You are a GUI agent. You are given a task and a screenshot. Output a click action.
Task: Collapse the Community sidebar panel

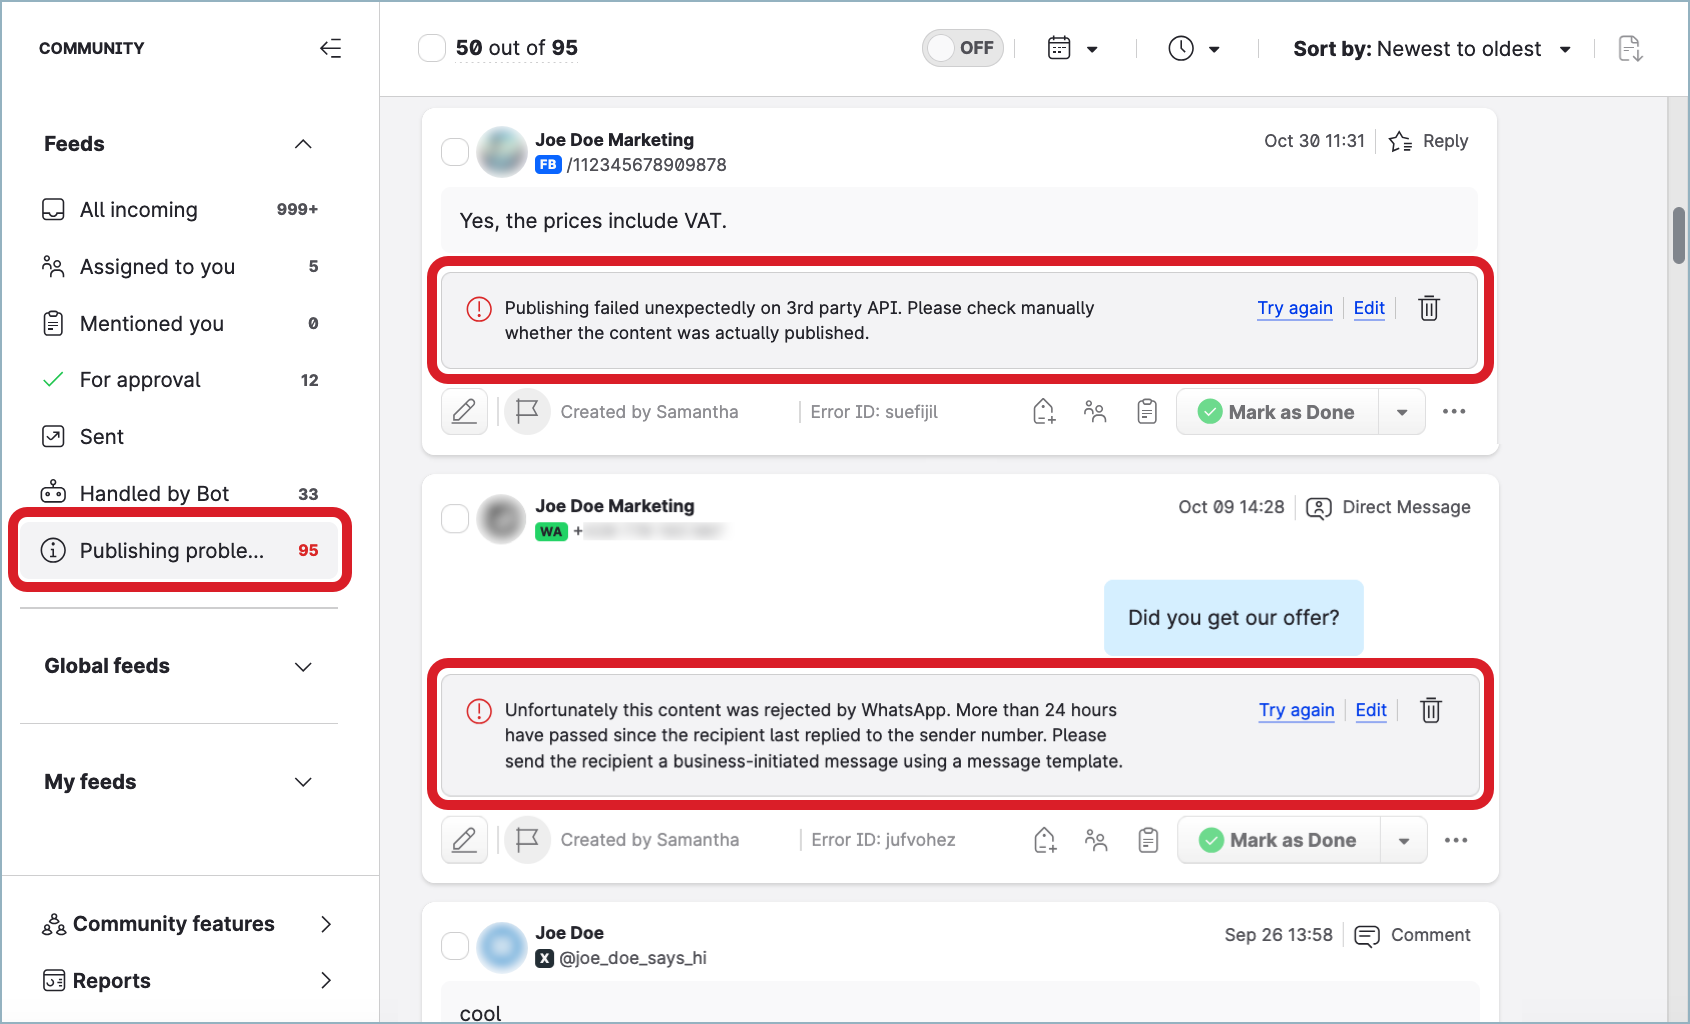pyautogui.click(x=330, y=48)
